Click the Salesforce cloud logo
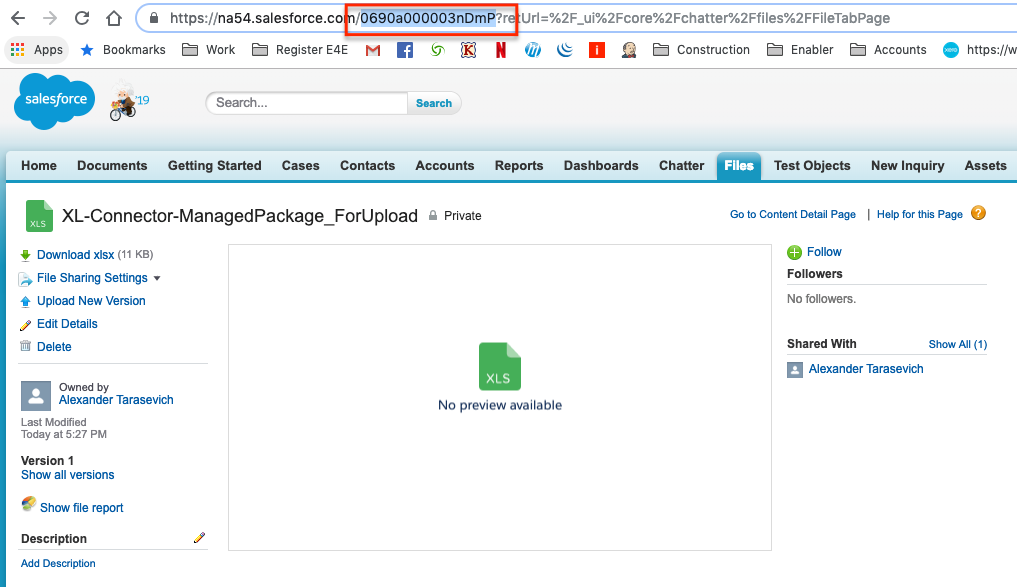Image resolution: width=1017 pixels, height=587 pixels. pos(54,101)
